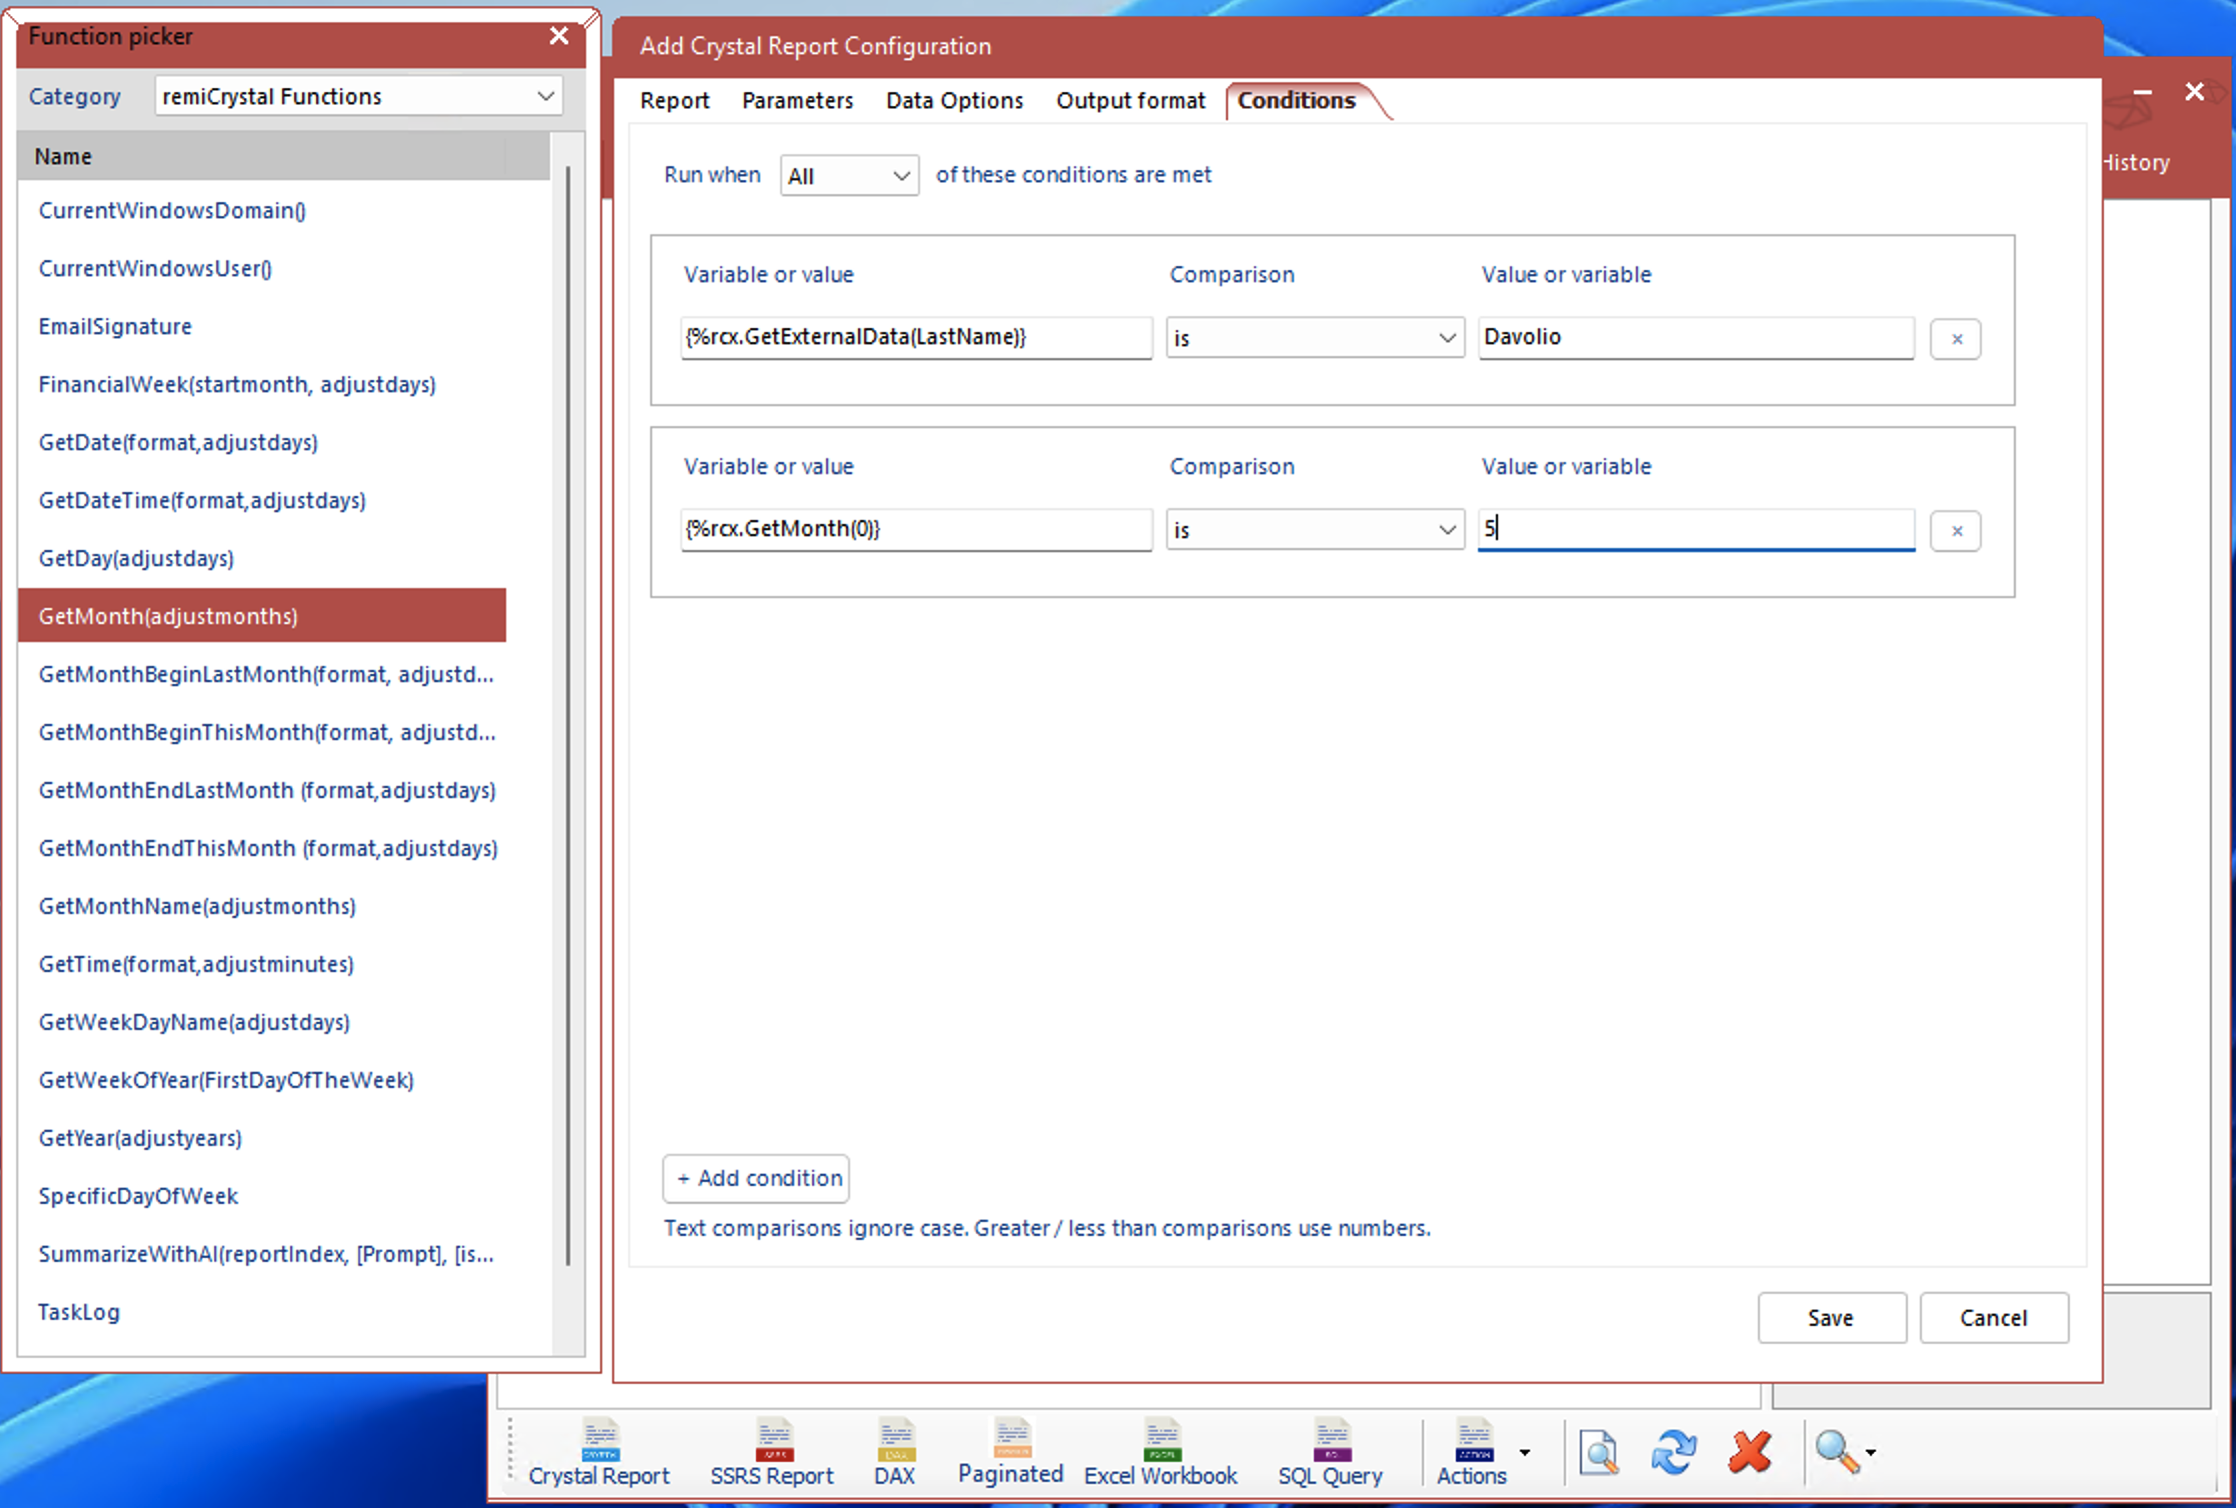
Task: Click the SSRS Report toolbar icon
Action: coord(772,1453)
